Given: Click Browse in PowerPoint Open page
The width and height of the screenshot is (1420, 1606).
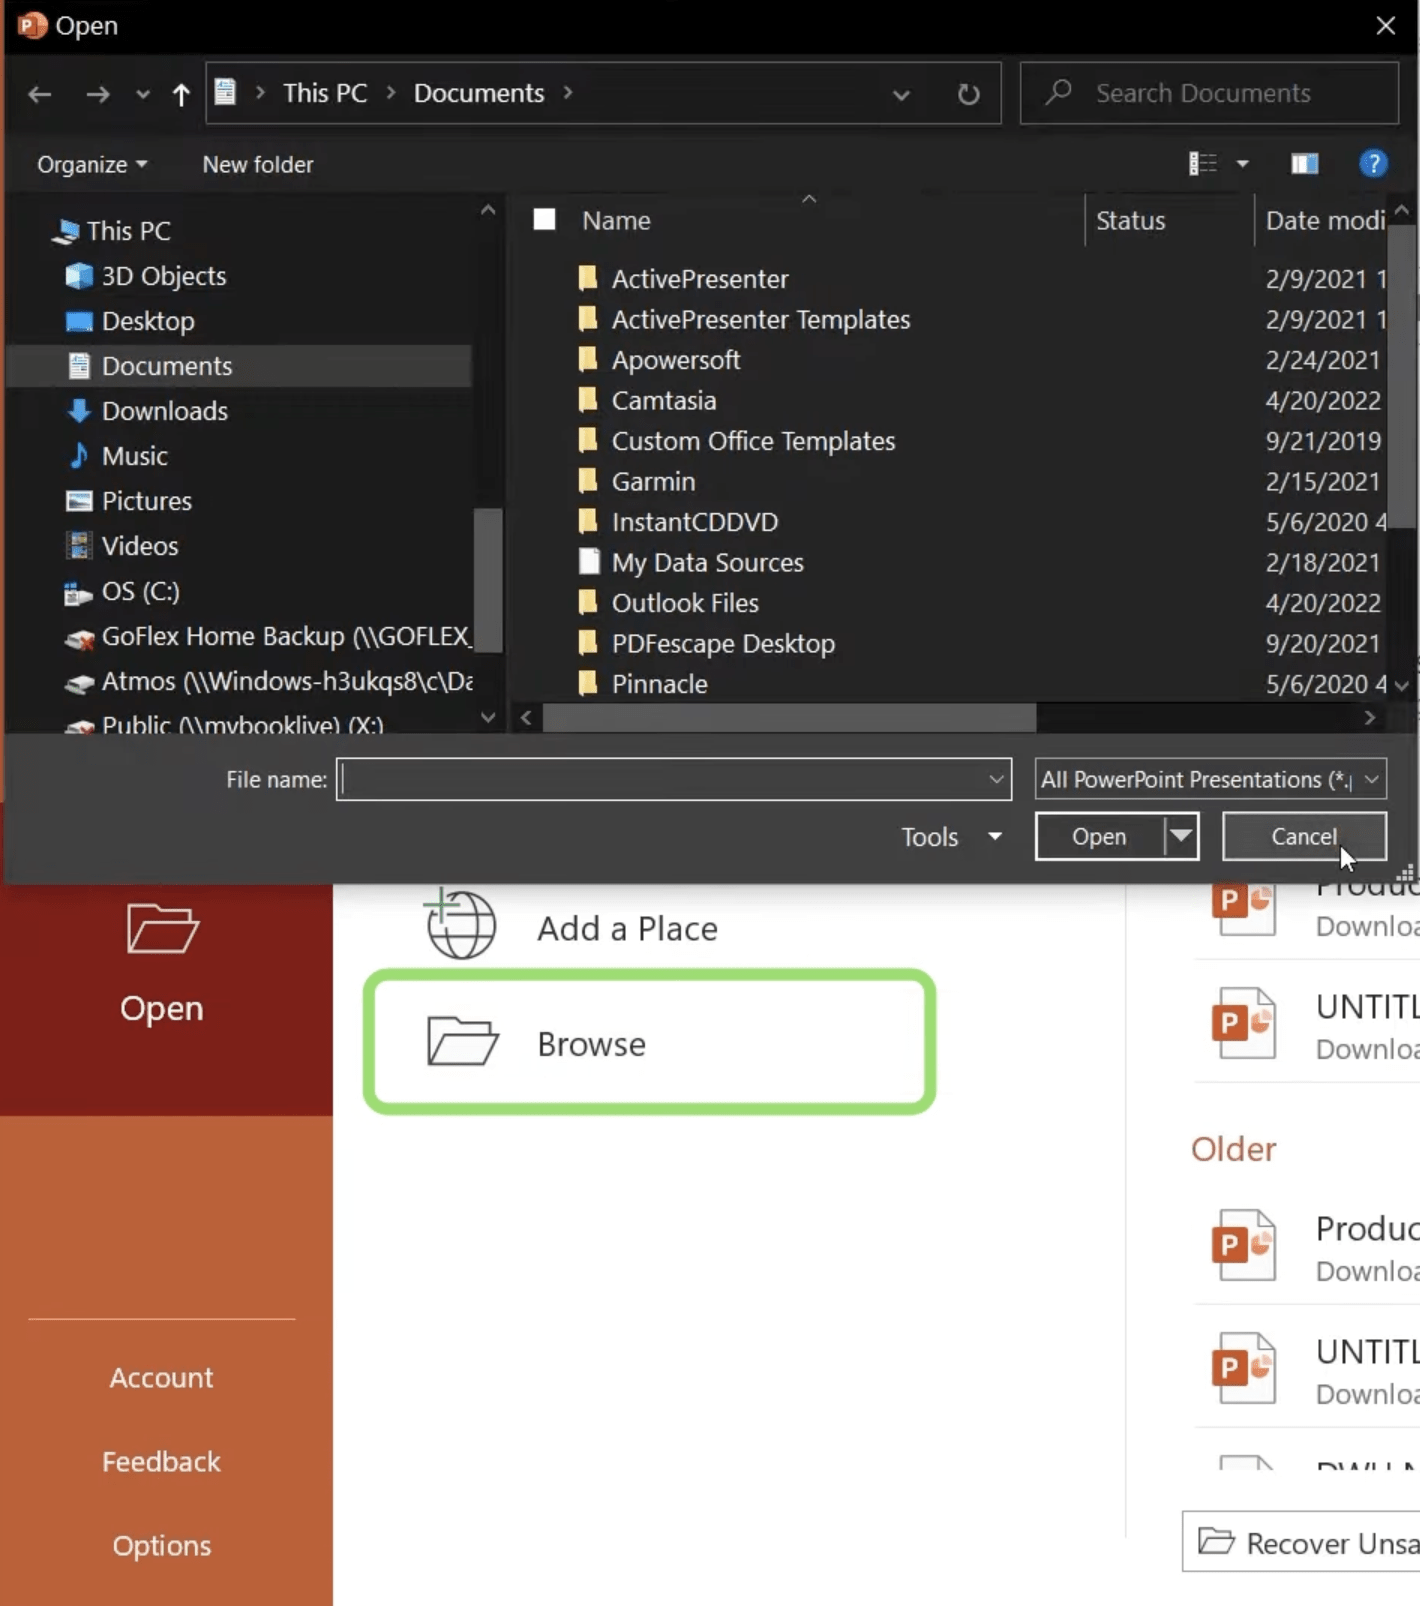Looking at the screenshot, I should [x=649, y=1043].
